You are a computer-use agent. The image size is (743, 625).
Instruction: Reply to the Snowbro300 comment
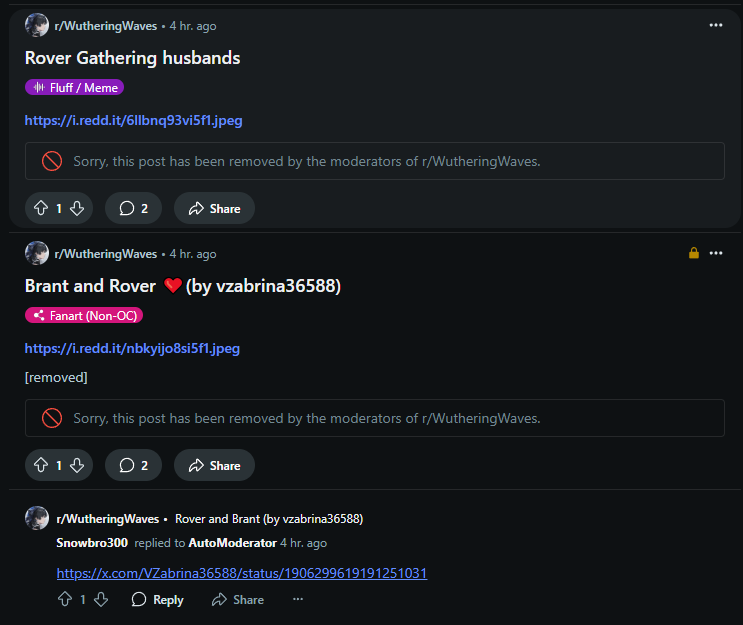157,599
